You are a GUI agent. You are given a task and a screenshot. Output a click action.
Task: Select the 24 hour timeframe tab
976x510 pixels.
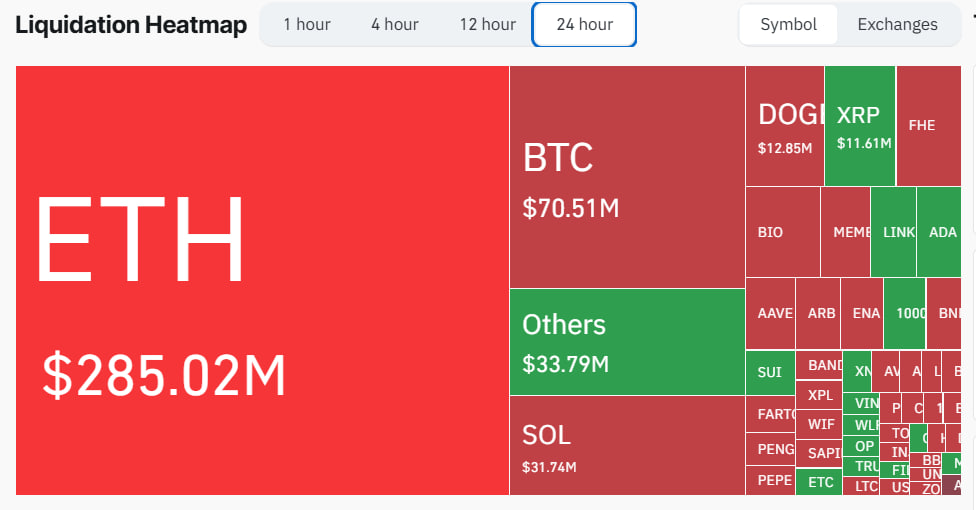(584, 24)
